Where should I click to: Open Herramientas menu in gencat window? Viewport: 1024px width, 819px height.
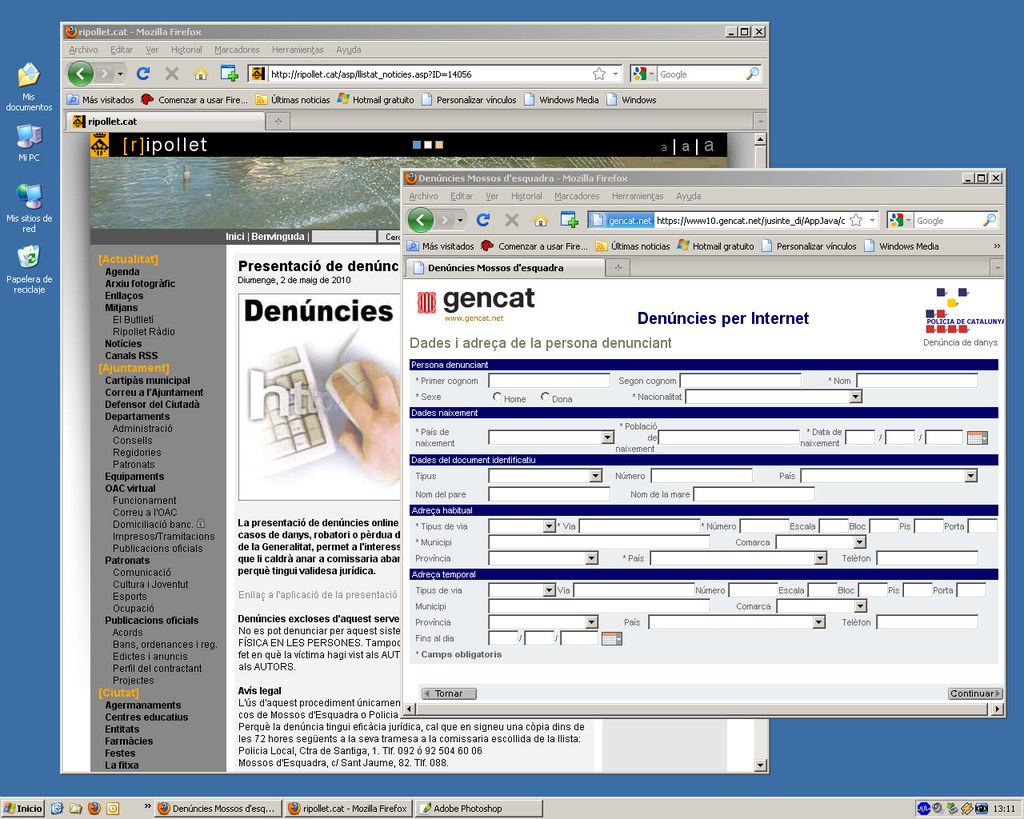coord(637,196)
